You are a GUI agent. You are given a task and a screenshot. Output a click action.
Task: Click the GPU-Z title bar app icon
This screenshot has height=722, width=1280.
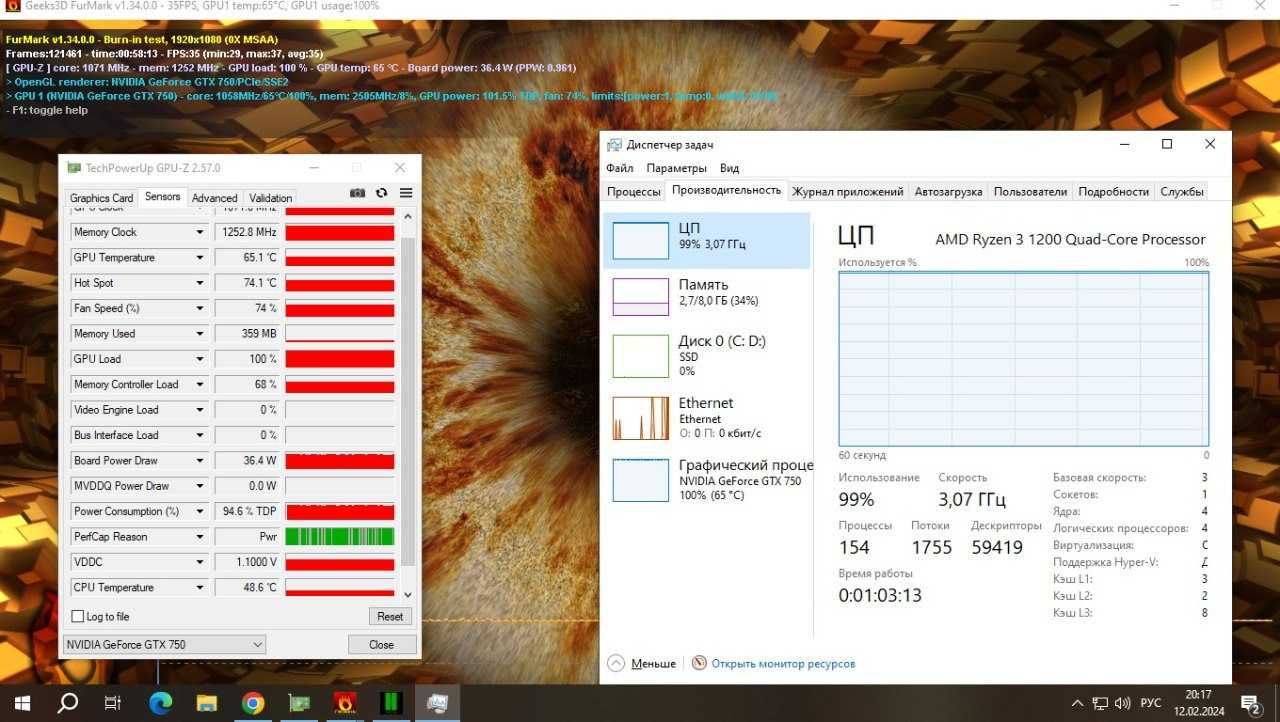tap(74, 168)
